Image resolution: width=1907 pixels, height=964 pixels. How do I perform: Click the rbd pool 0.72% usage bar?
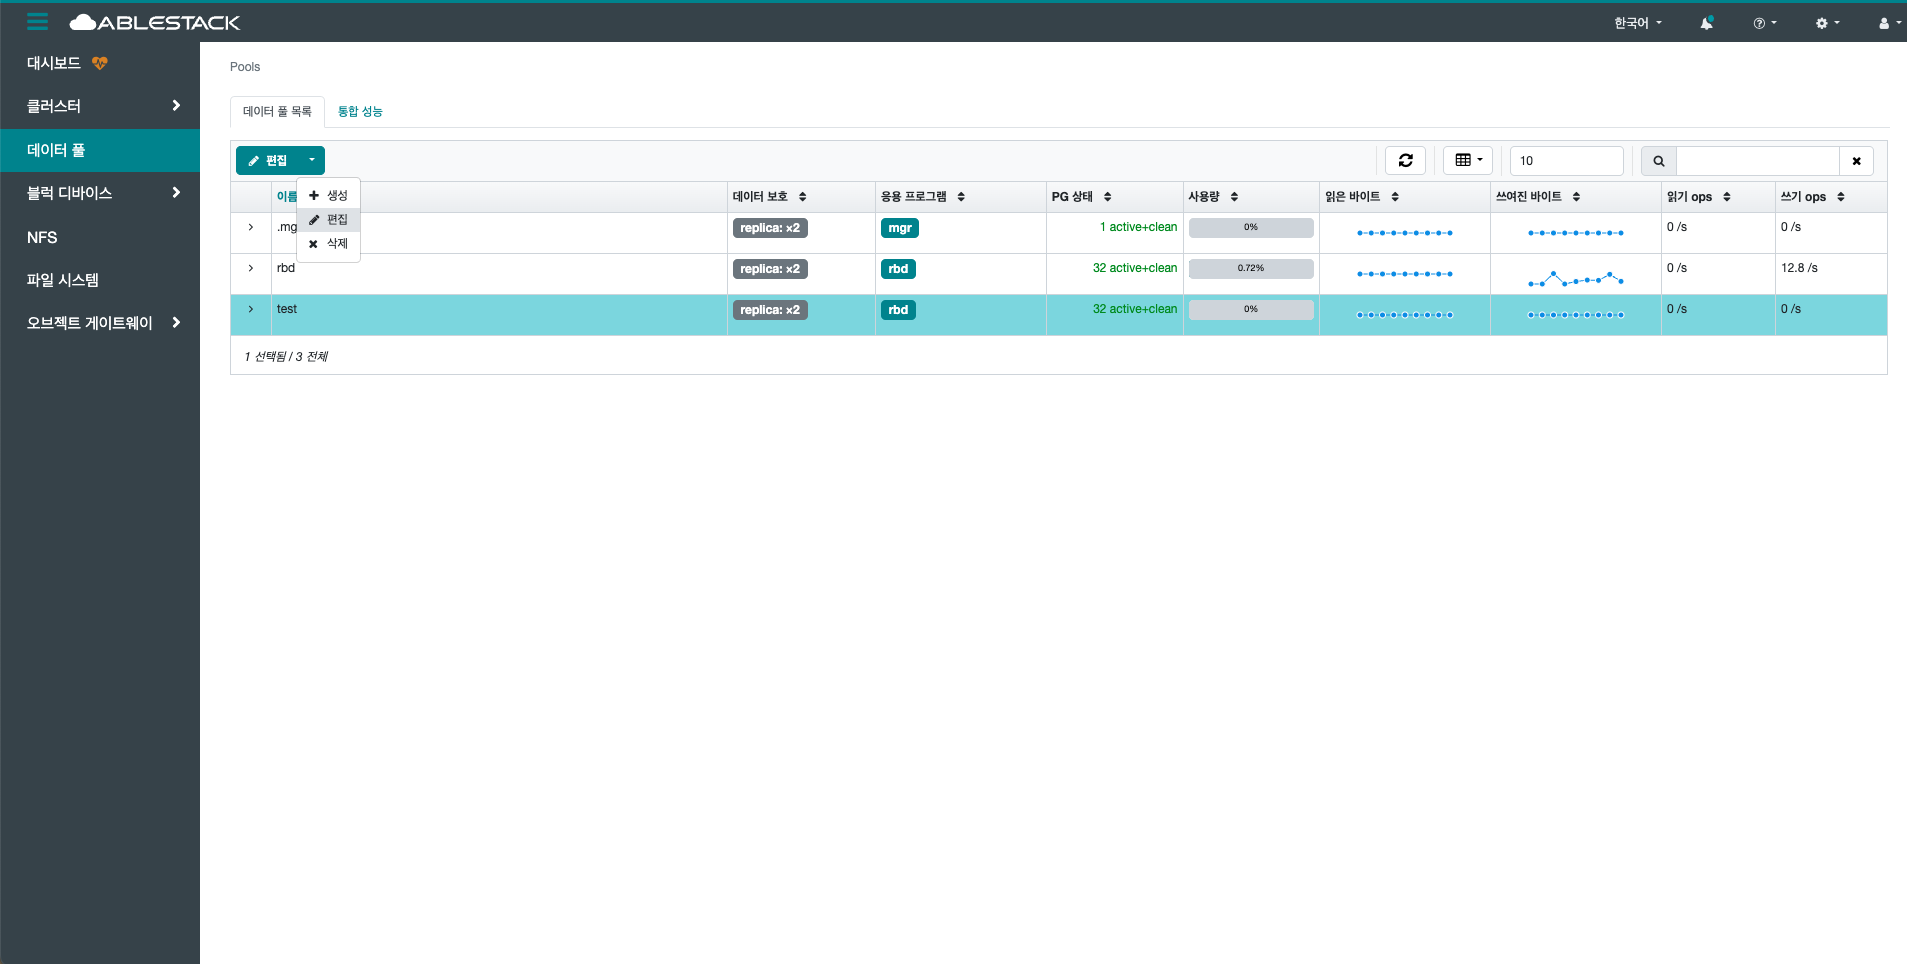[x=1250, y=269]
